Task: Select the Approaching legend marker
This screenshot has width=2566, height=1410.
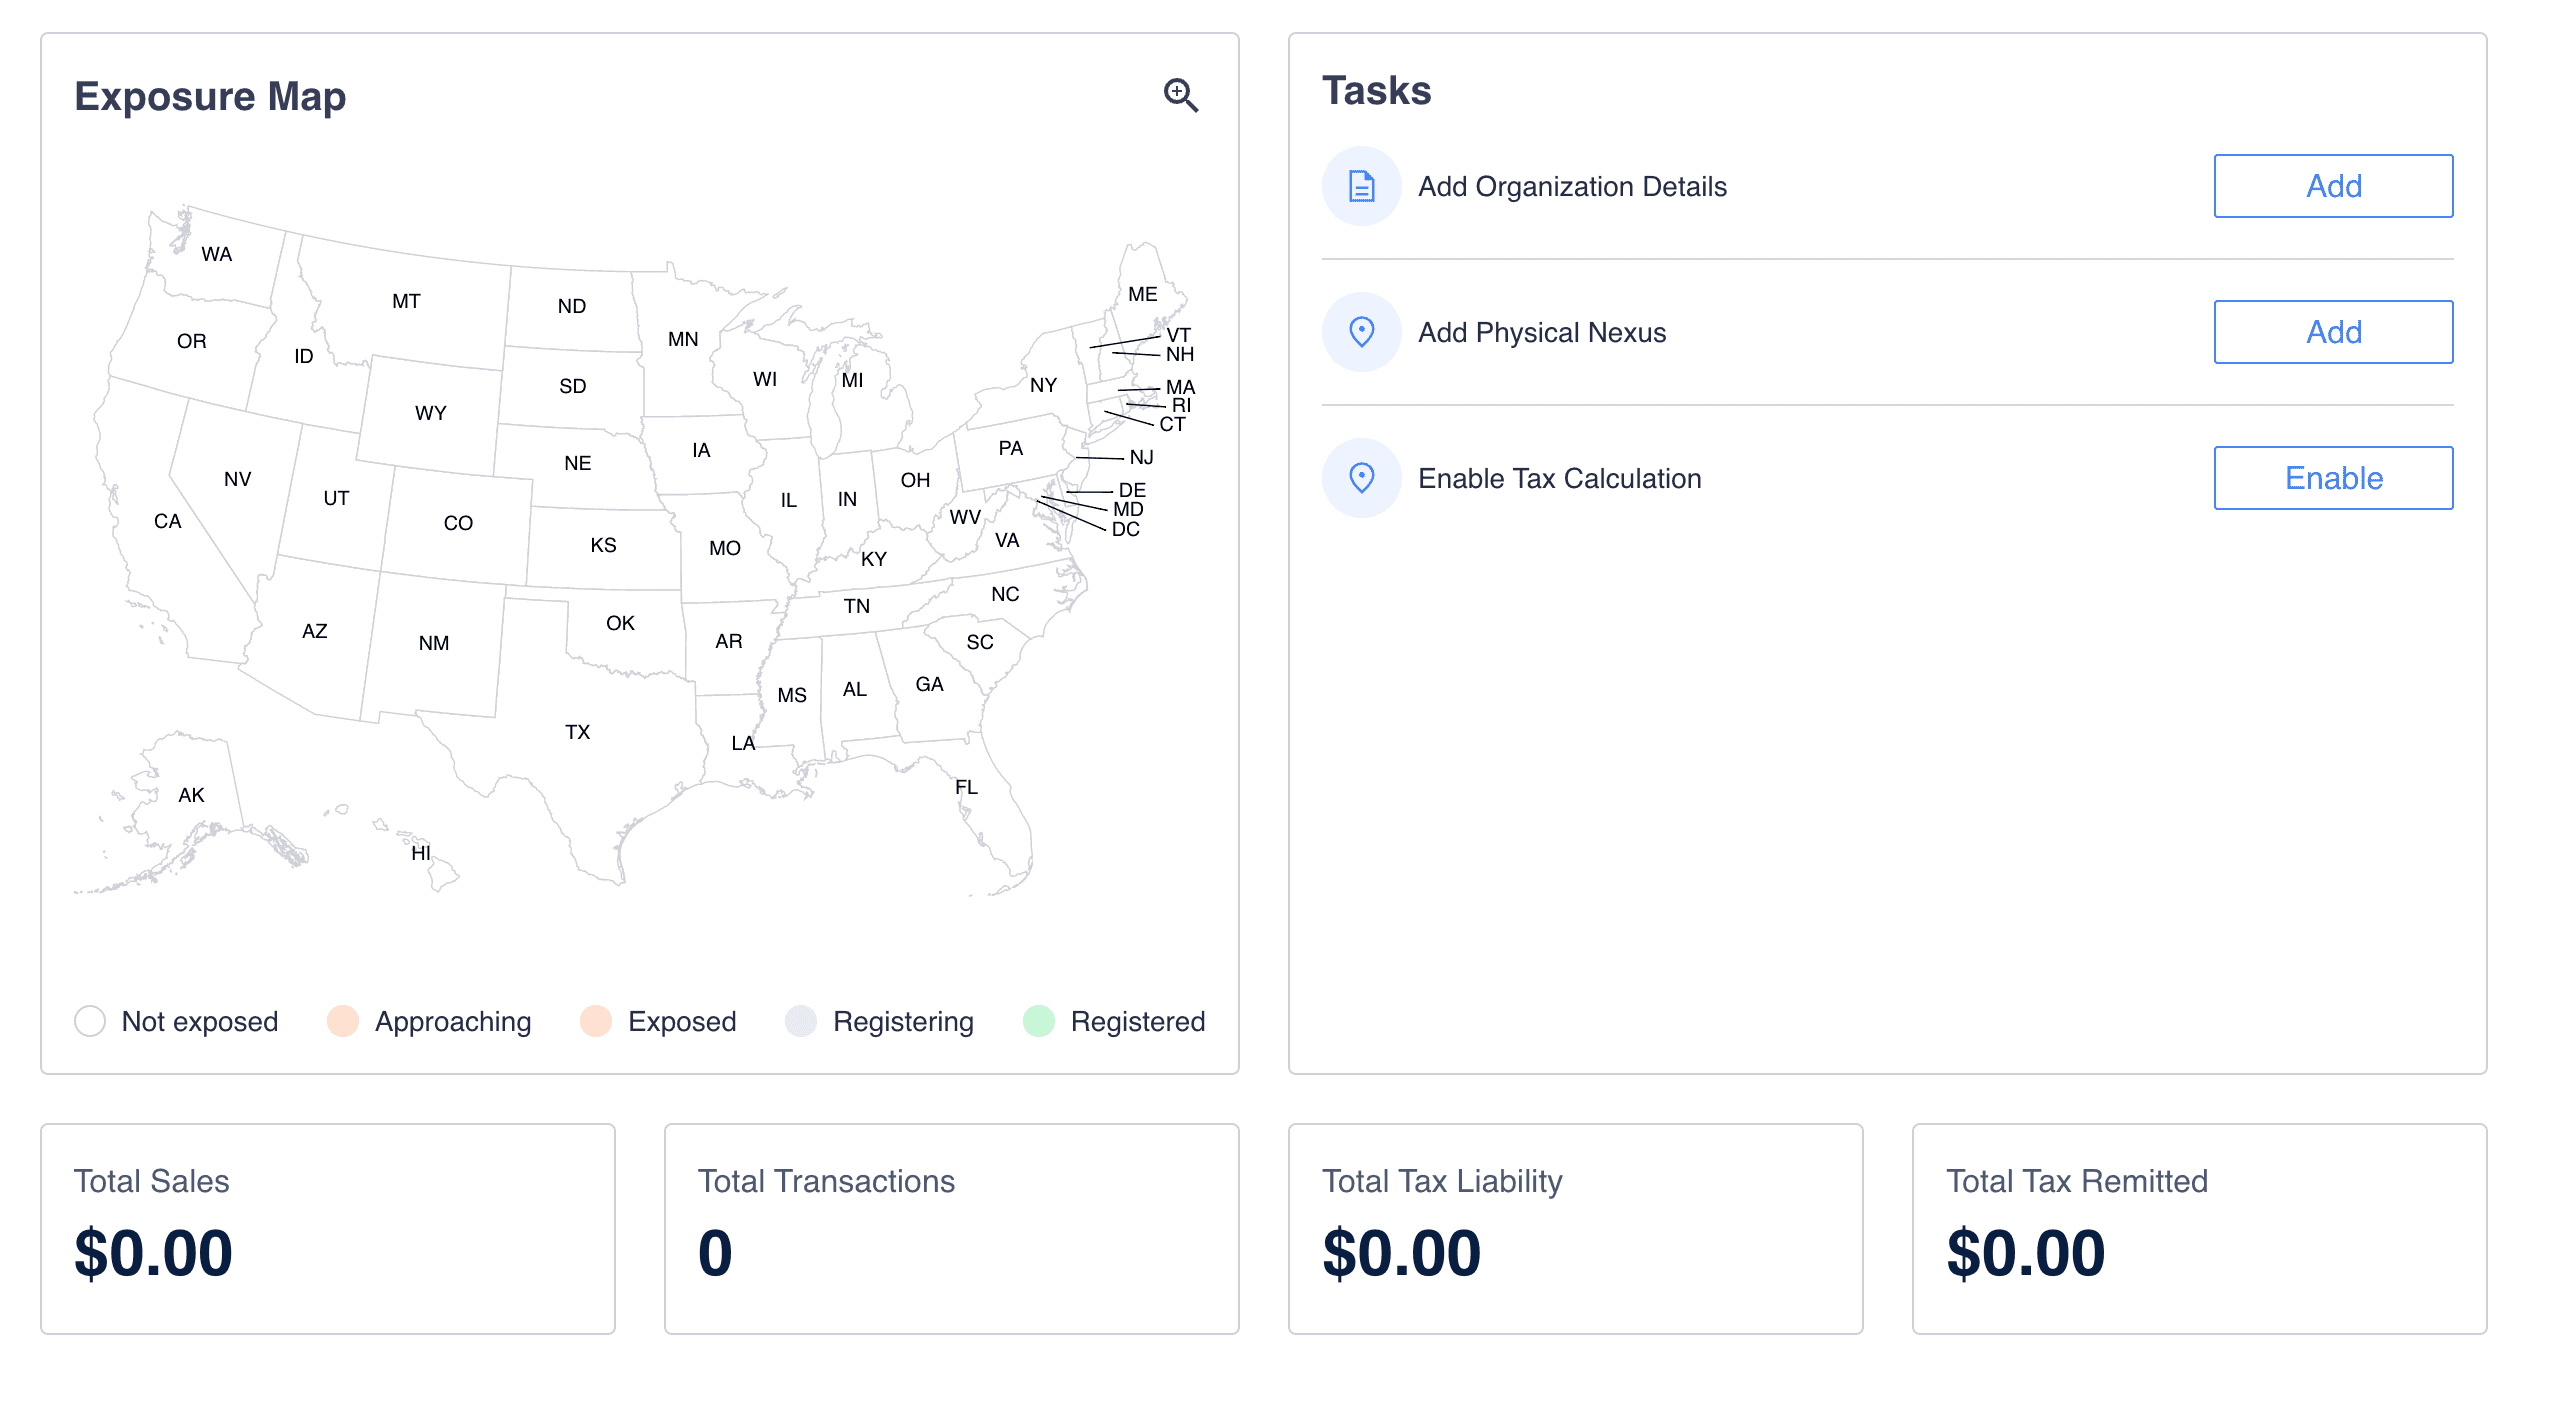Action: [344, 1021]
